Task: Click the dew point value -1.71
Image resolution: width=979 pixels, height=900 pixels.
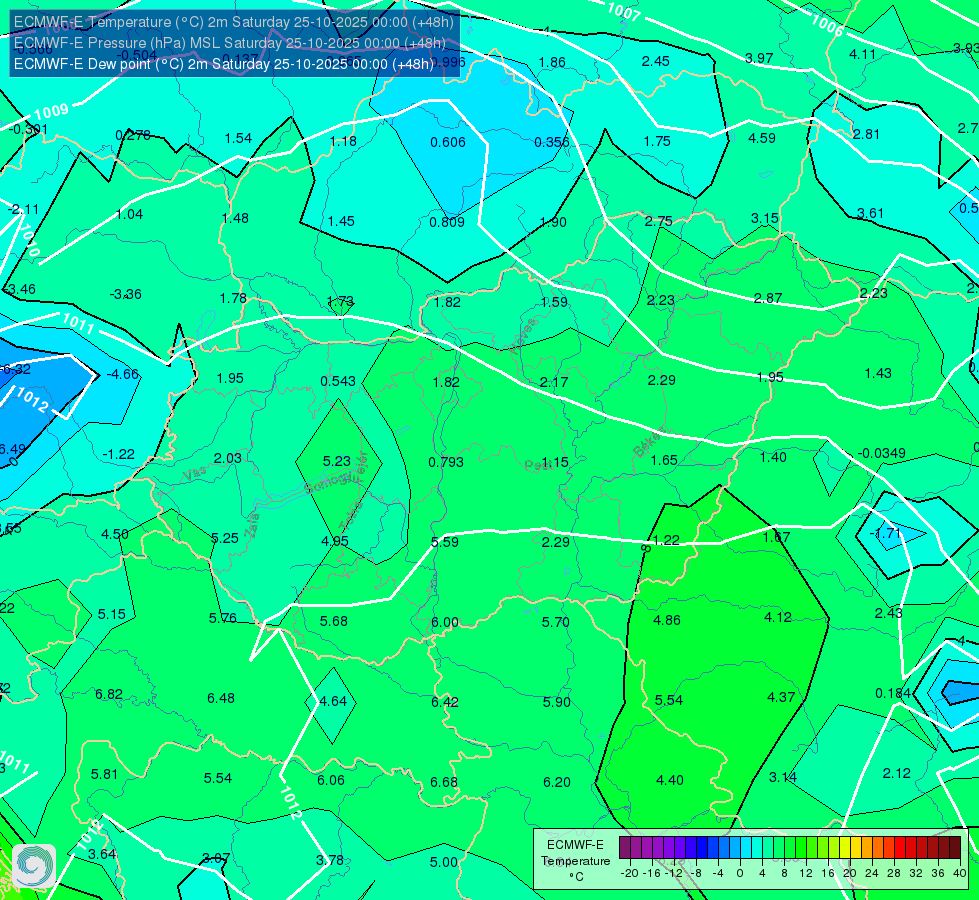Action: tap(885, 533)
